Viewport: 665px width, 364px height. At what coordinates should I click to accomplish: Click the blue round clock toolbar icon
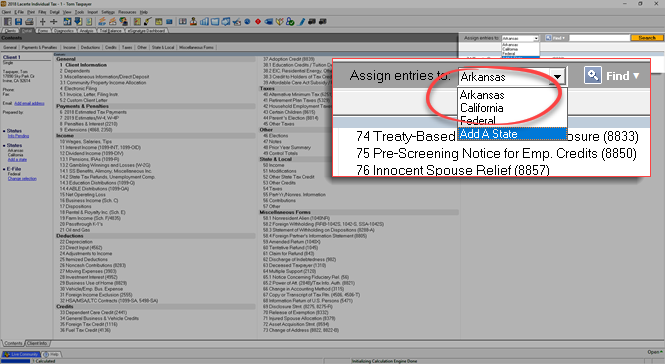pyautogui.click(x=247, y=21)
